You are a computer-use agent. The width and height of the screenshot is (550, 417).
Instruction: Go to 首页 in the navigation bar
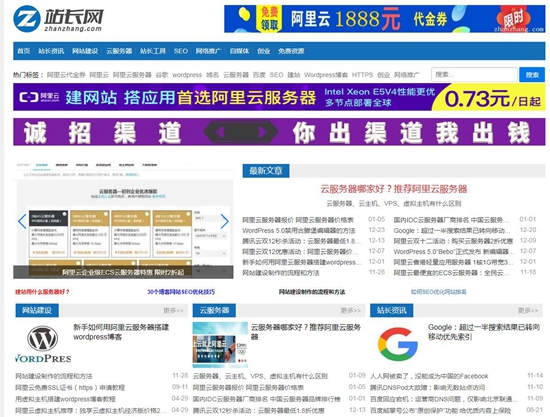tap(24, 51)
